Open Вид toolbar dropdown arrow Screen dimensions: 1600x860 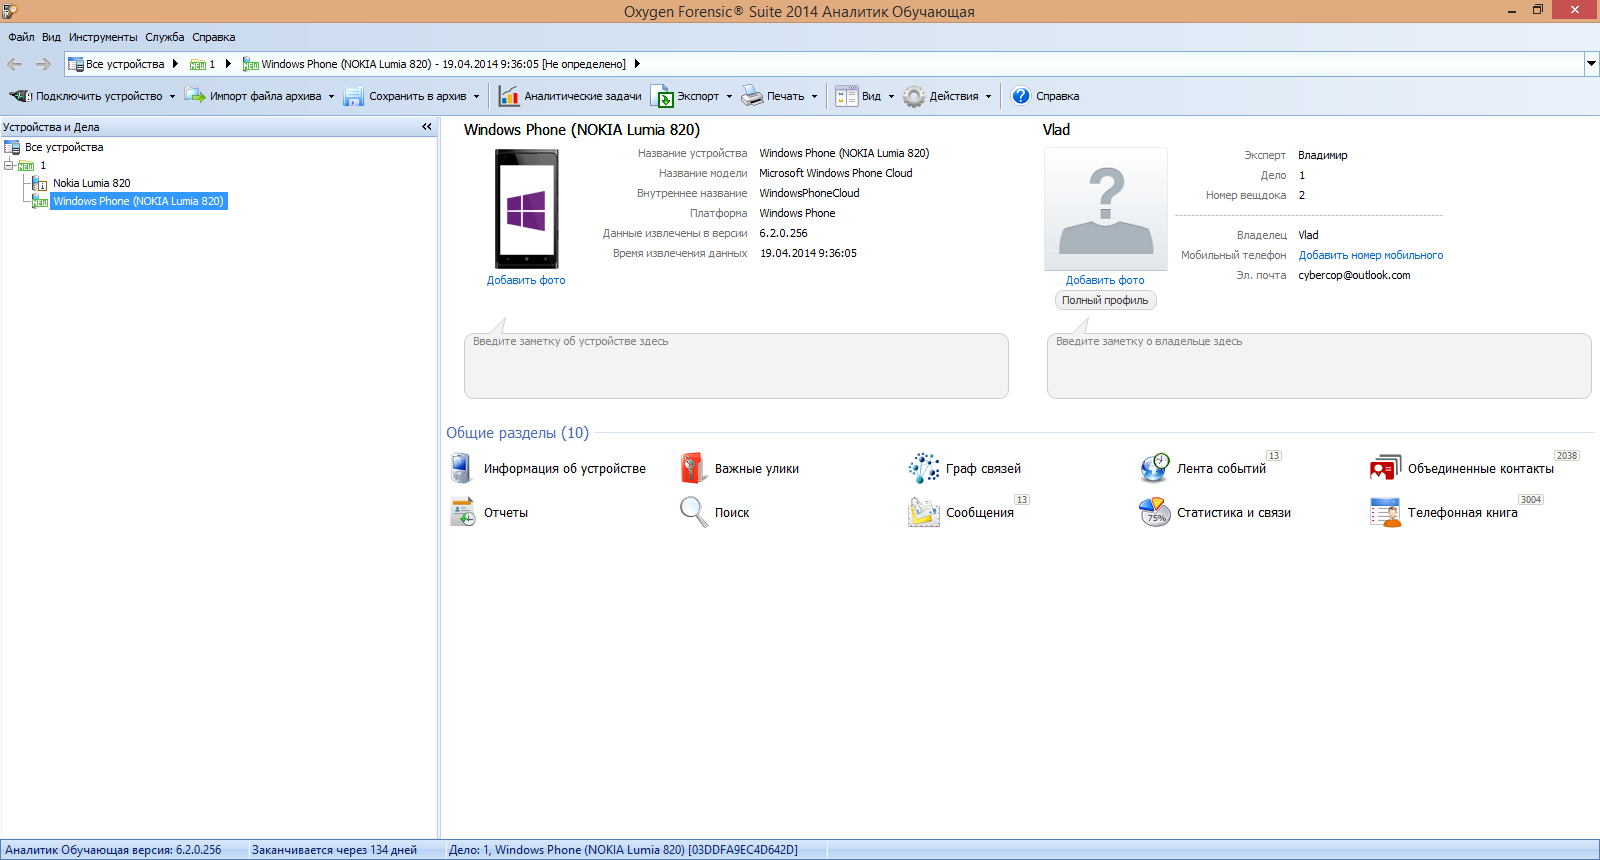pyautogui.click(x=891, y=97)
